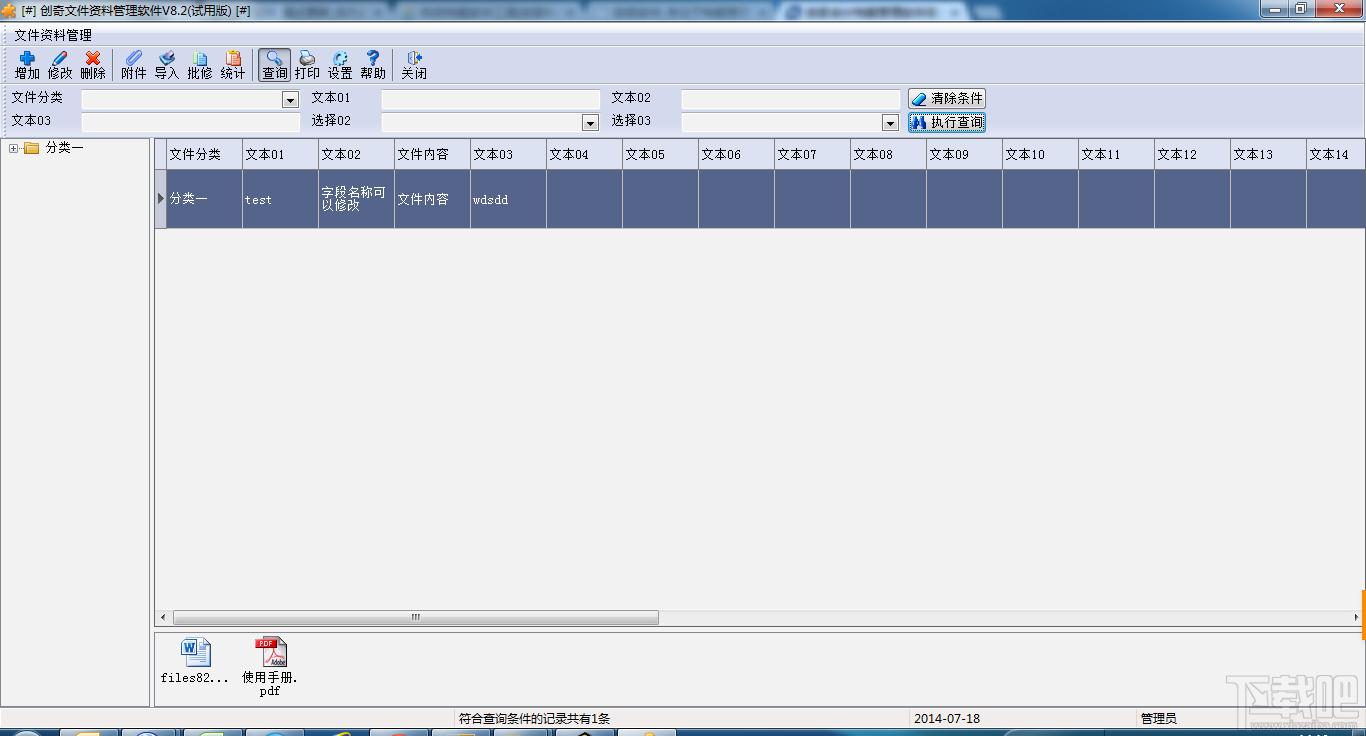
Task: Click the 批修 (Batch edit) icon
Action: coord(199,65)
